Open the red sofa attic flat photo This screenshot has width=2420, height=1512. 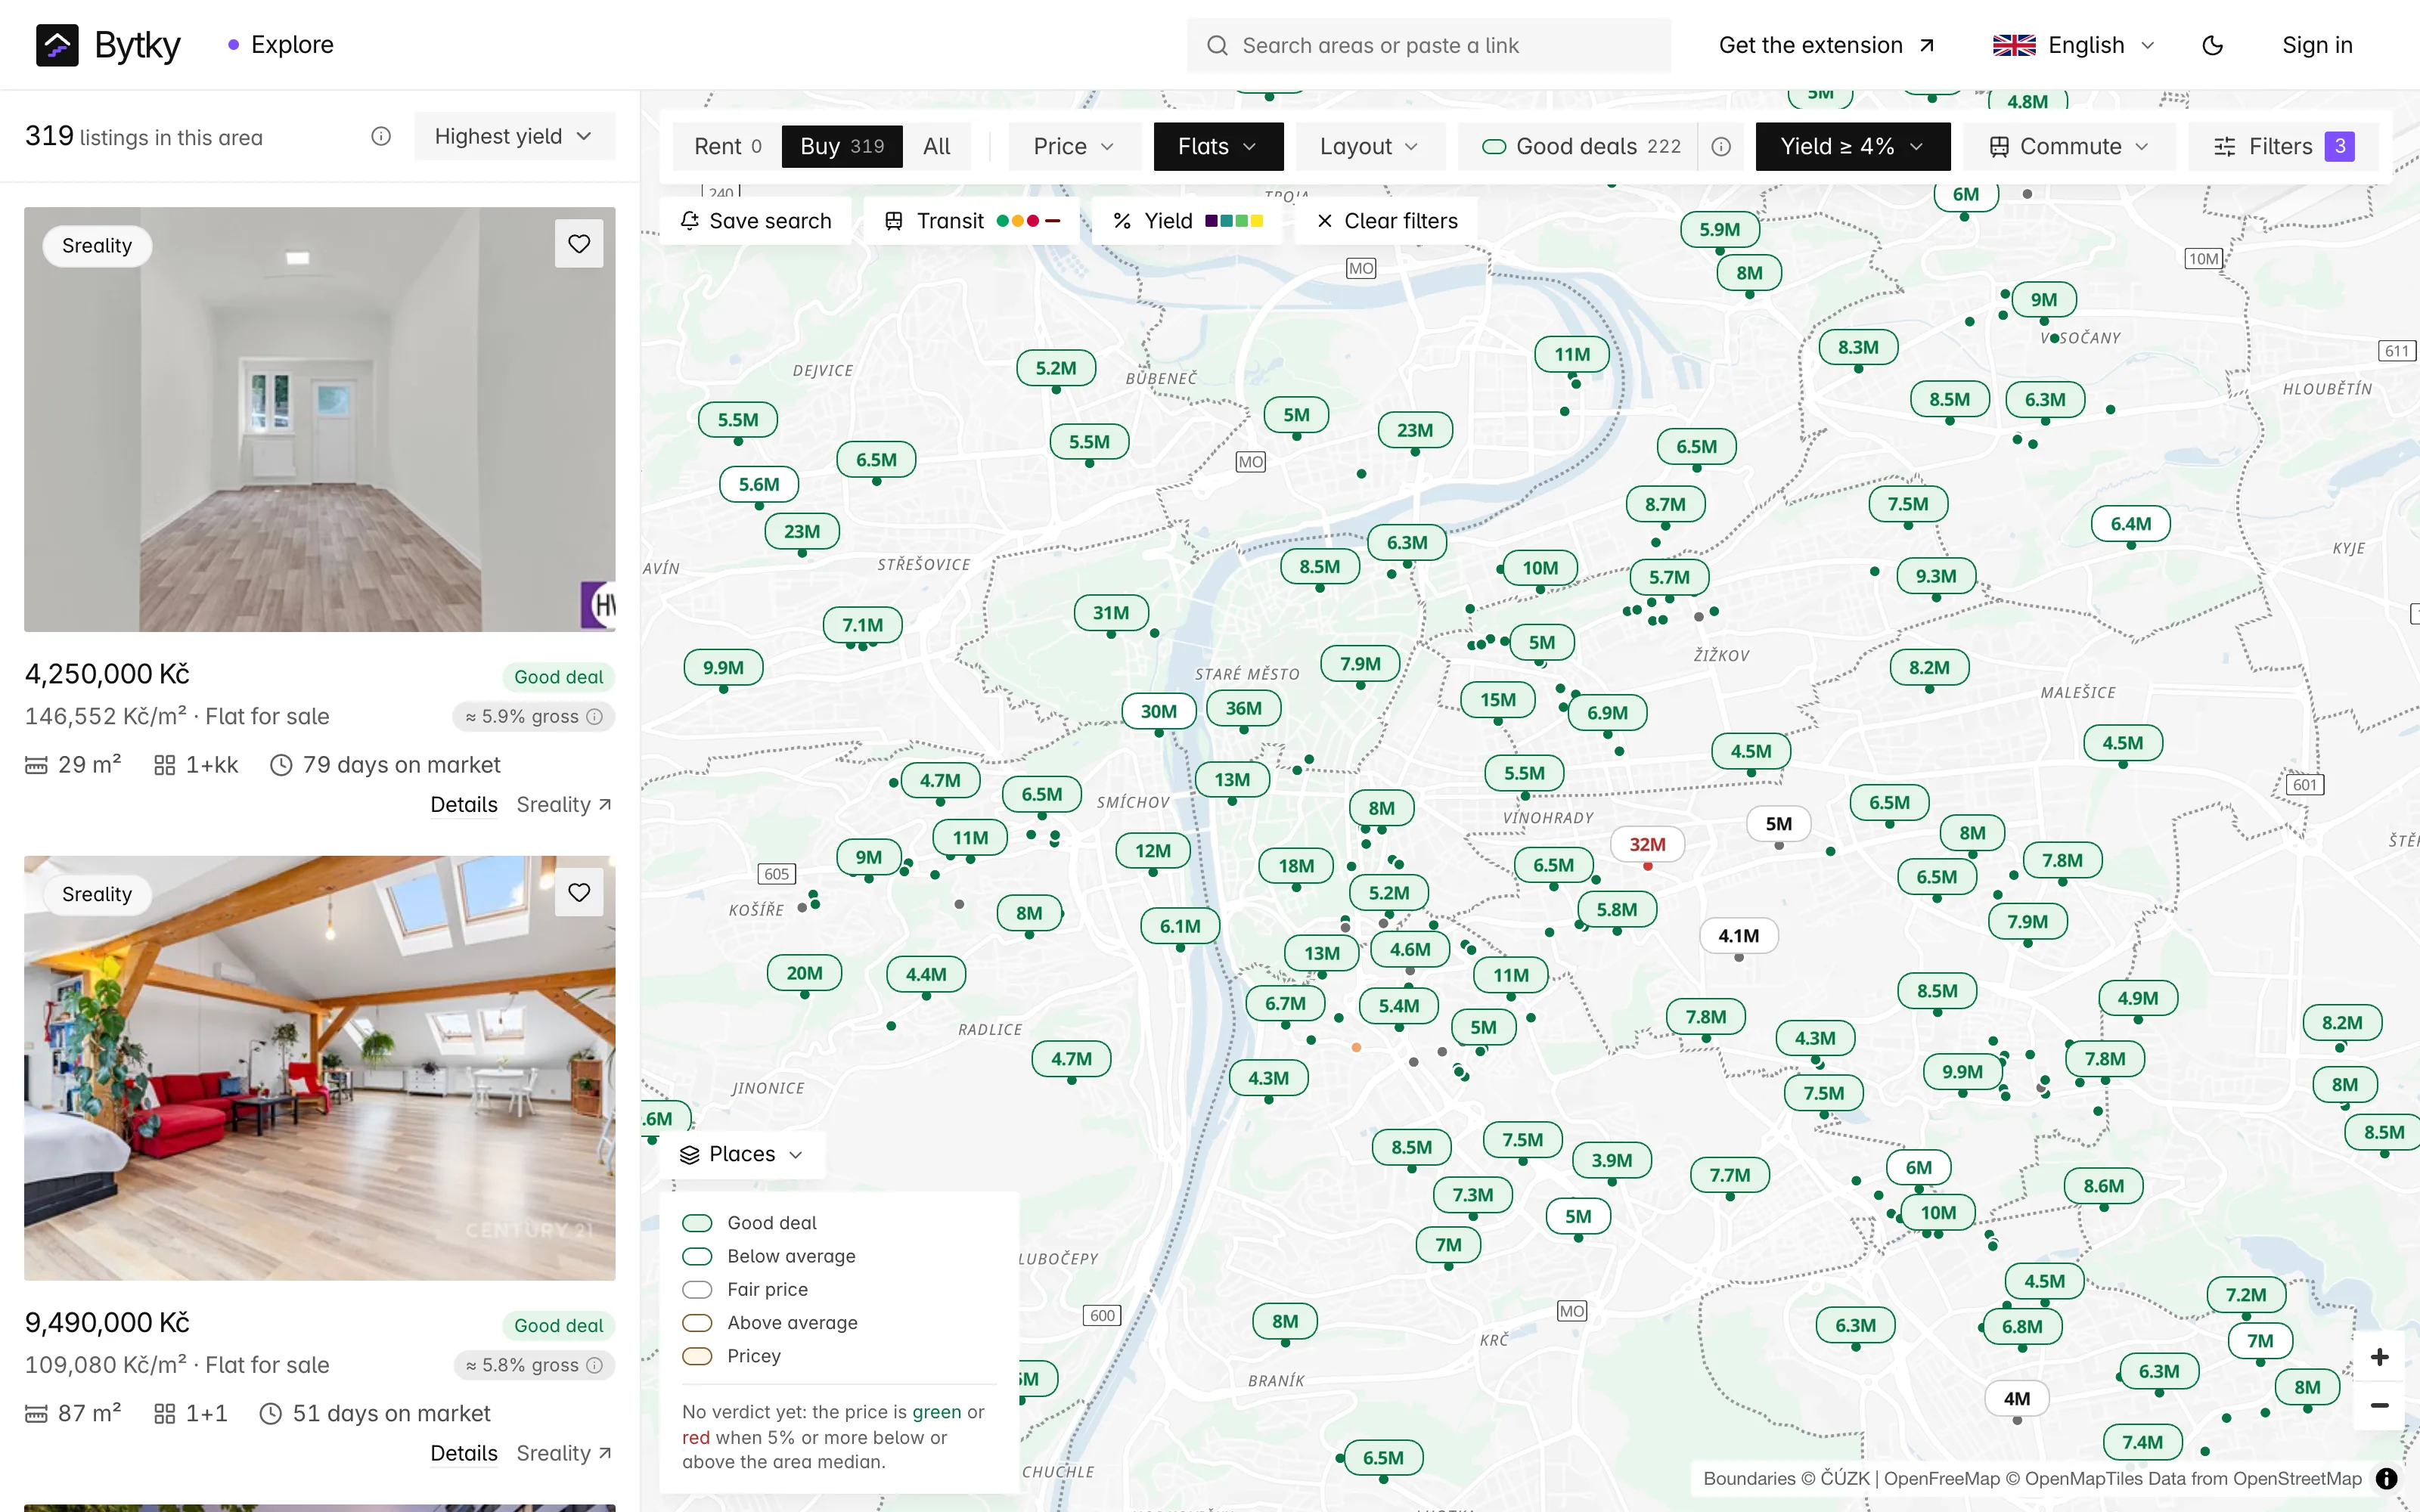click(320, 1068)
